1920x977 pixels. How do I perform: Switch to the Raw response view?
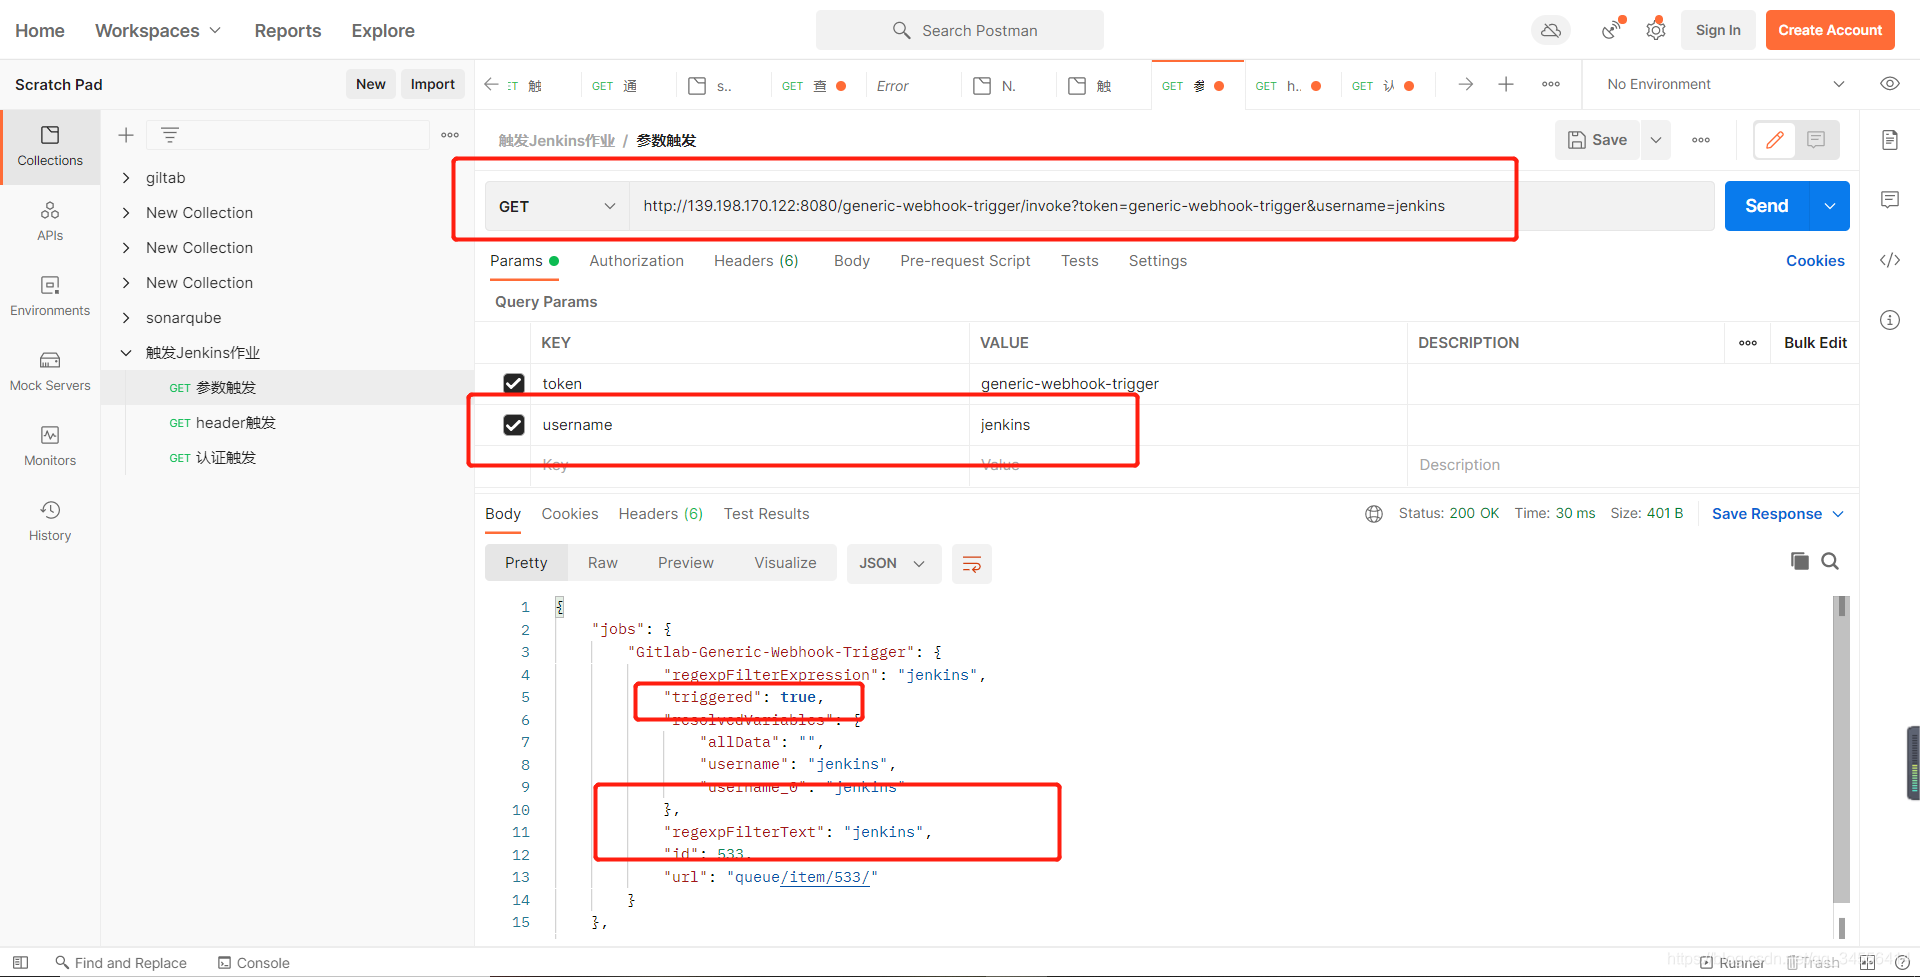(x=603, y=563)
